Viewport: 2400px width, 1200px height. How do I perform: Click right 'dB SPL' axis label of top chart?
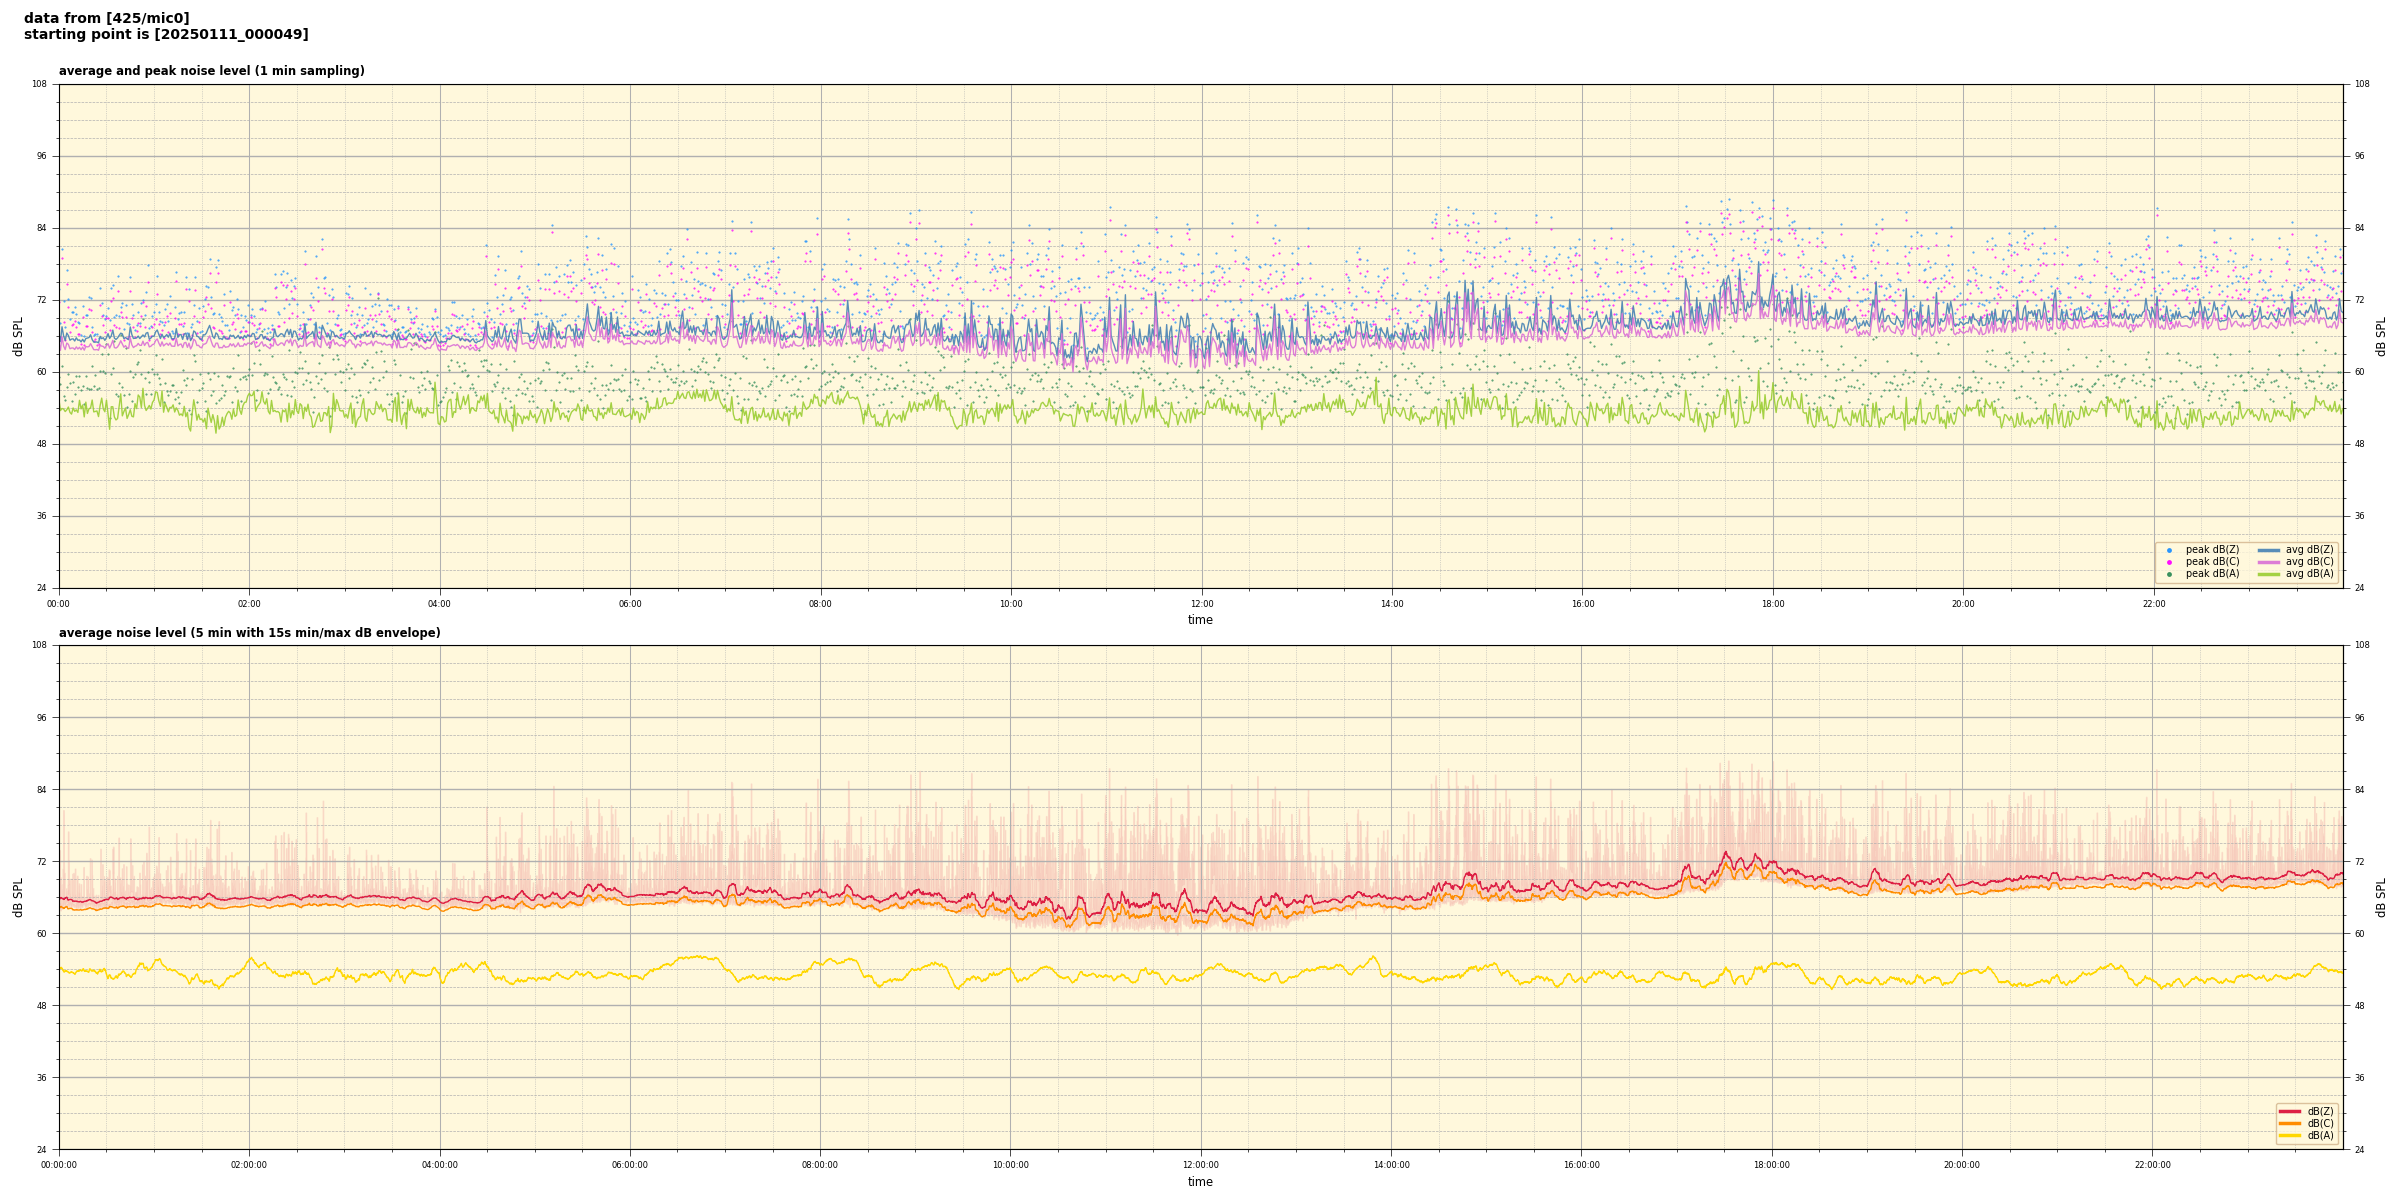[2381, 336]
